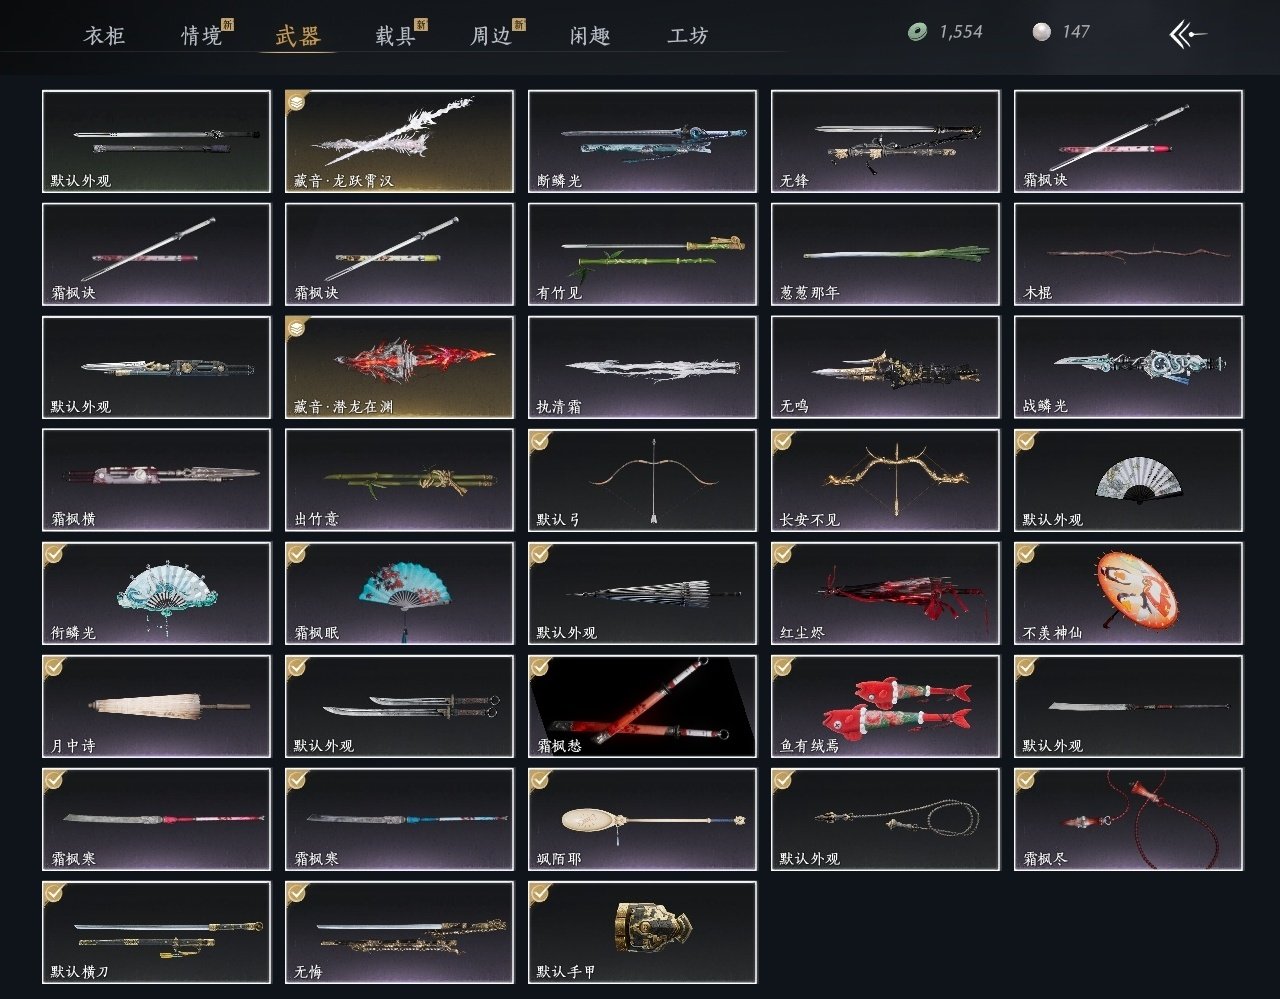The width and height of the screenshot is (1280, 999).
Task: Toggle the checkmark on 默认手甲 card
Action: click(540, 892)
